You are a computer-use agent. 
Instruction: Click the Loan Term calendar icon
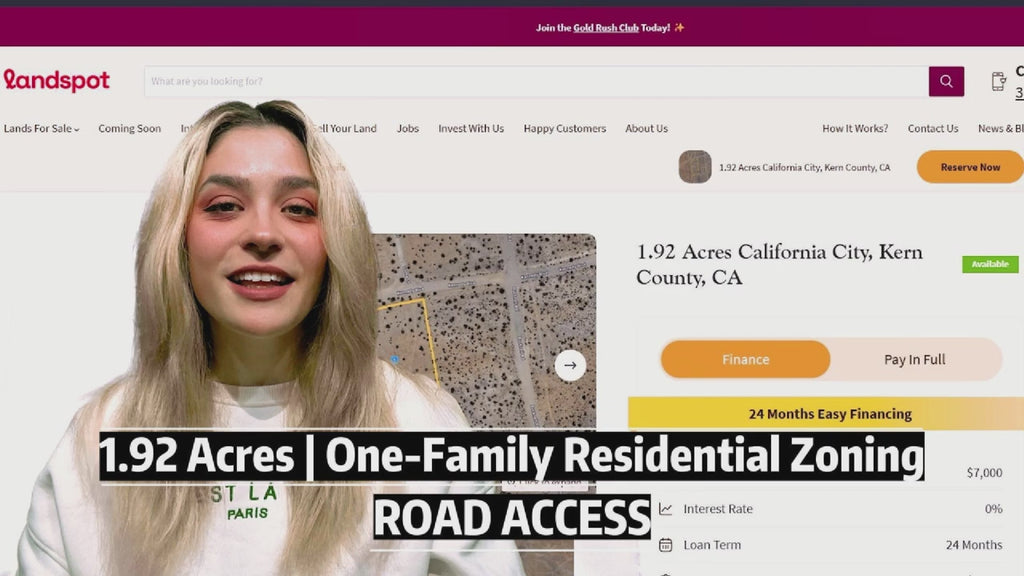(x=665, y=545)
